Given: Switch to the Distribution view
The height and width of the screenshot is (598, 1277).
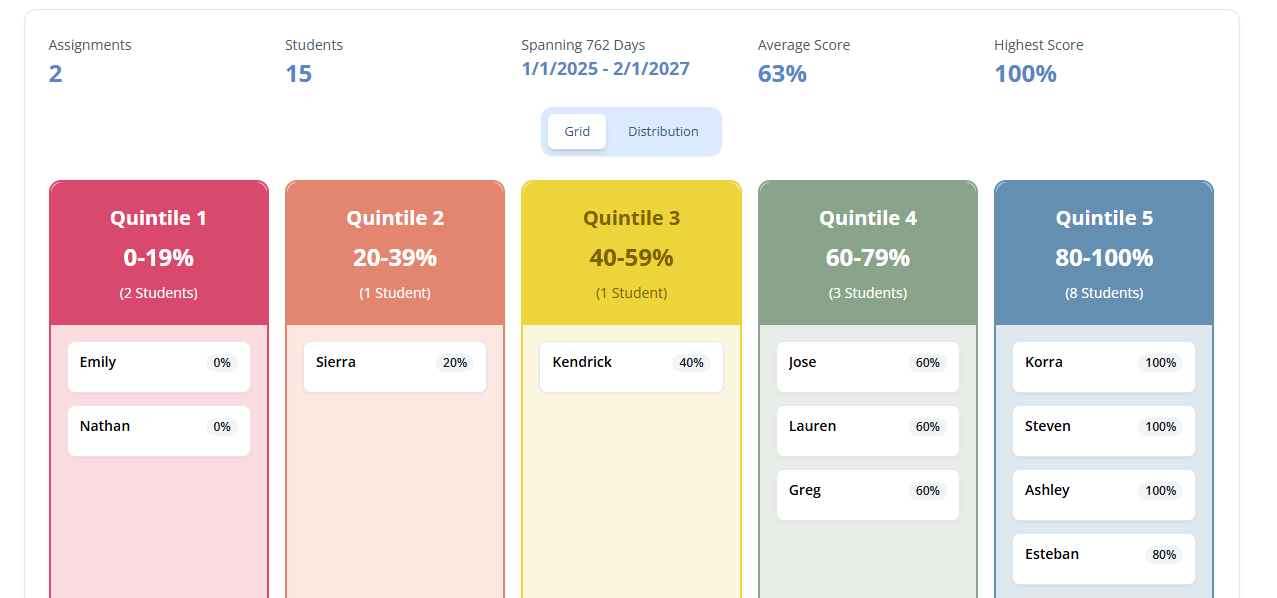Looking at the screenshot, I should 663,131.
